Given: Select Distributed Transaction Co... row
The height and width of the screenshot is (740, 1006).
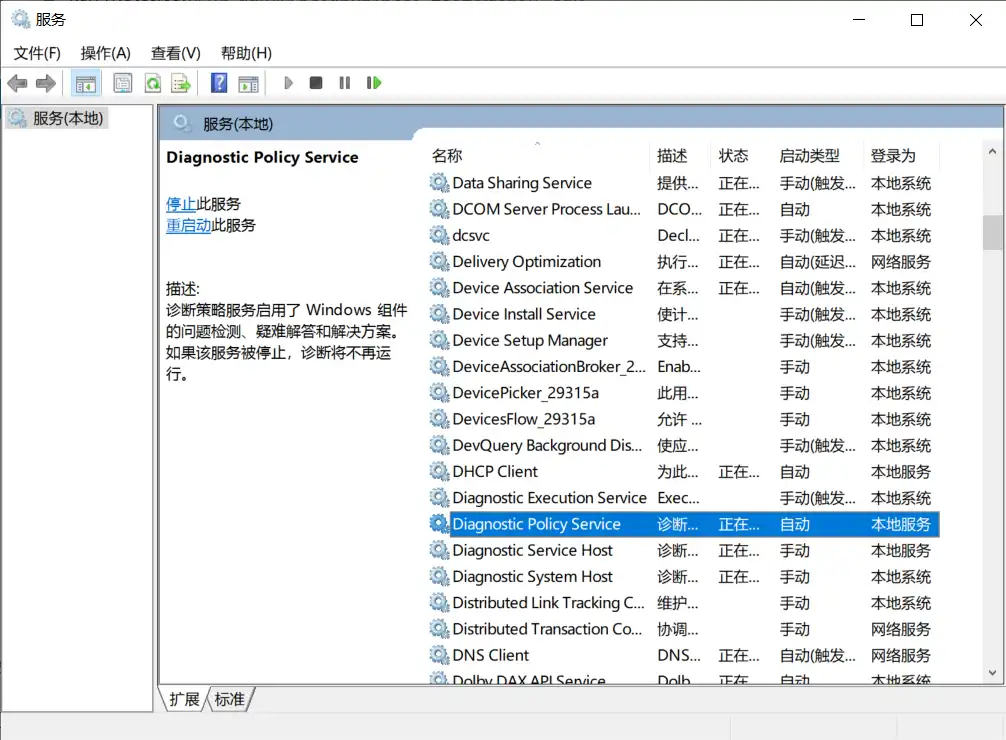Looking at the screenshot, I should (683, 629).
